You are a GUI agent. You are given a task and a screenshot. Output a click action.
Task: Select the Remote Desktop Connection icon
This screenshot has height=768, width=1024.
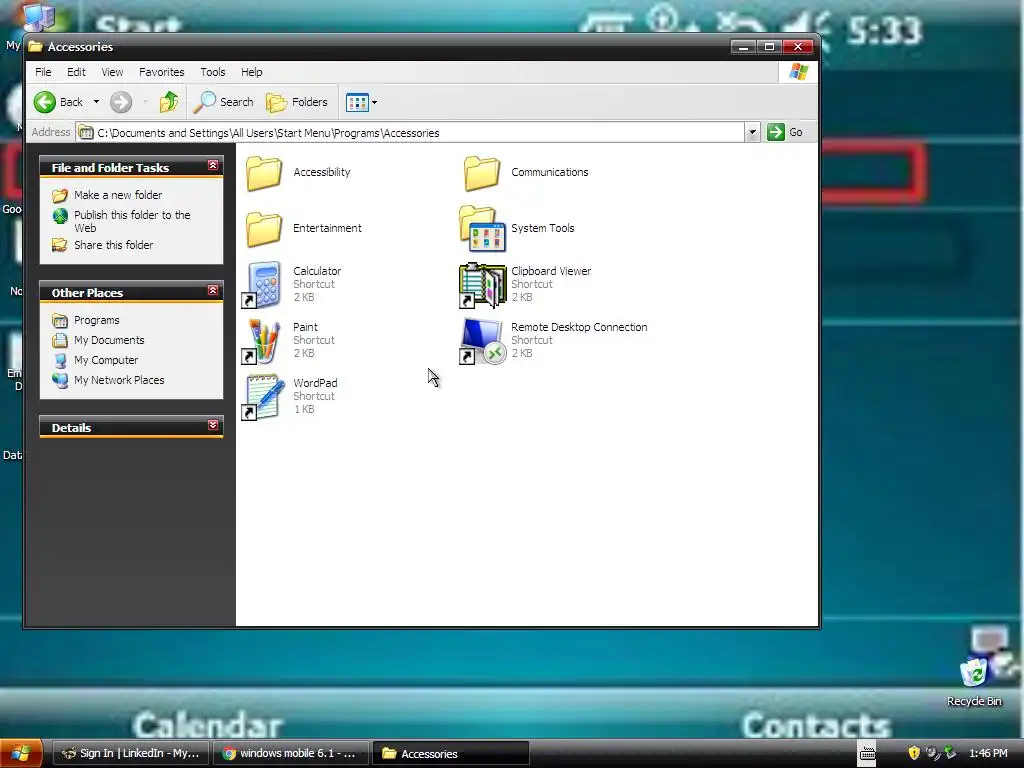tap(482, 341)
